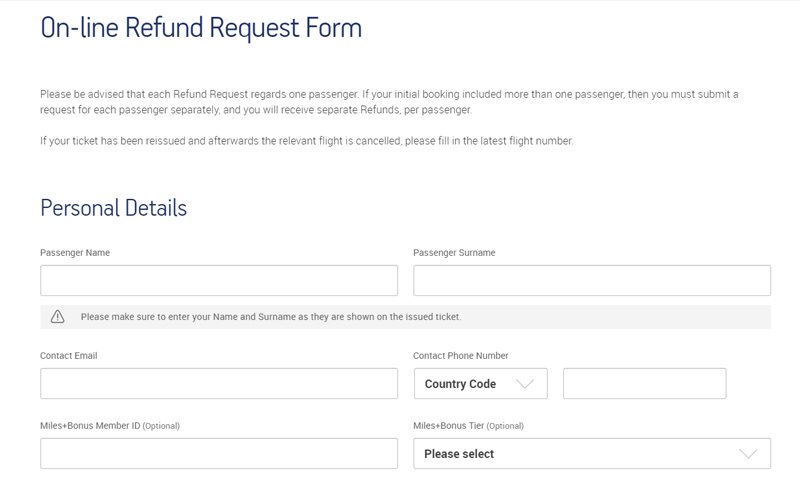Open the Country Code dropdown
The height and width of the screenshot is (500, 800).
(480, 384)
